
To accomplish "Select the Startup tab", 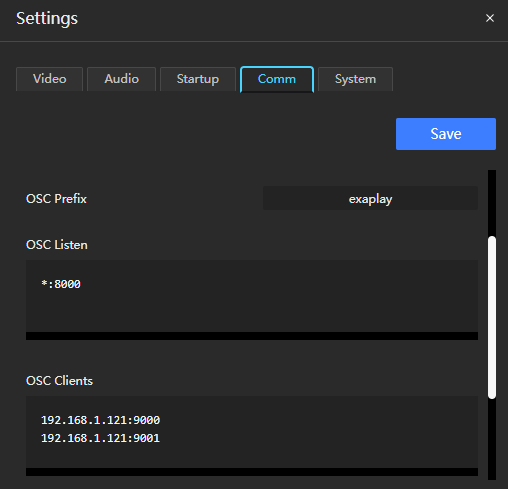I will pos(198,79).
